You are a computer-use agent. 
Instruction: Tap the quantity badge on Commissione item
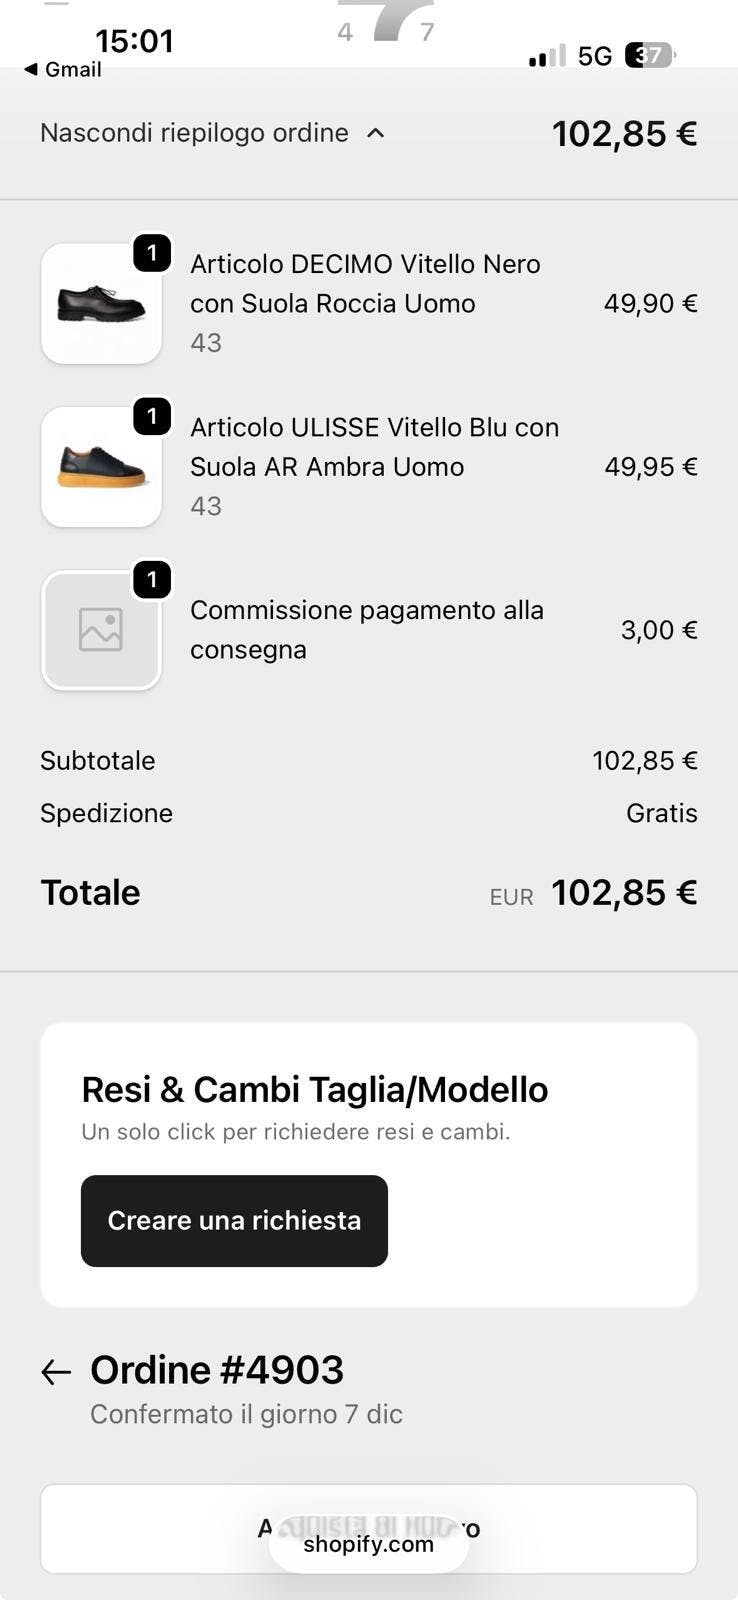pos(152,579)
